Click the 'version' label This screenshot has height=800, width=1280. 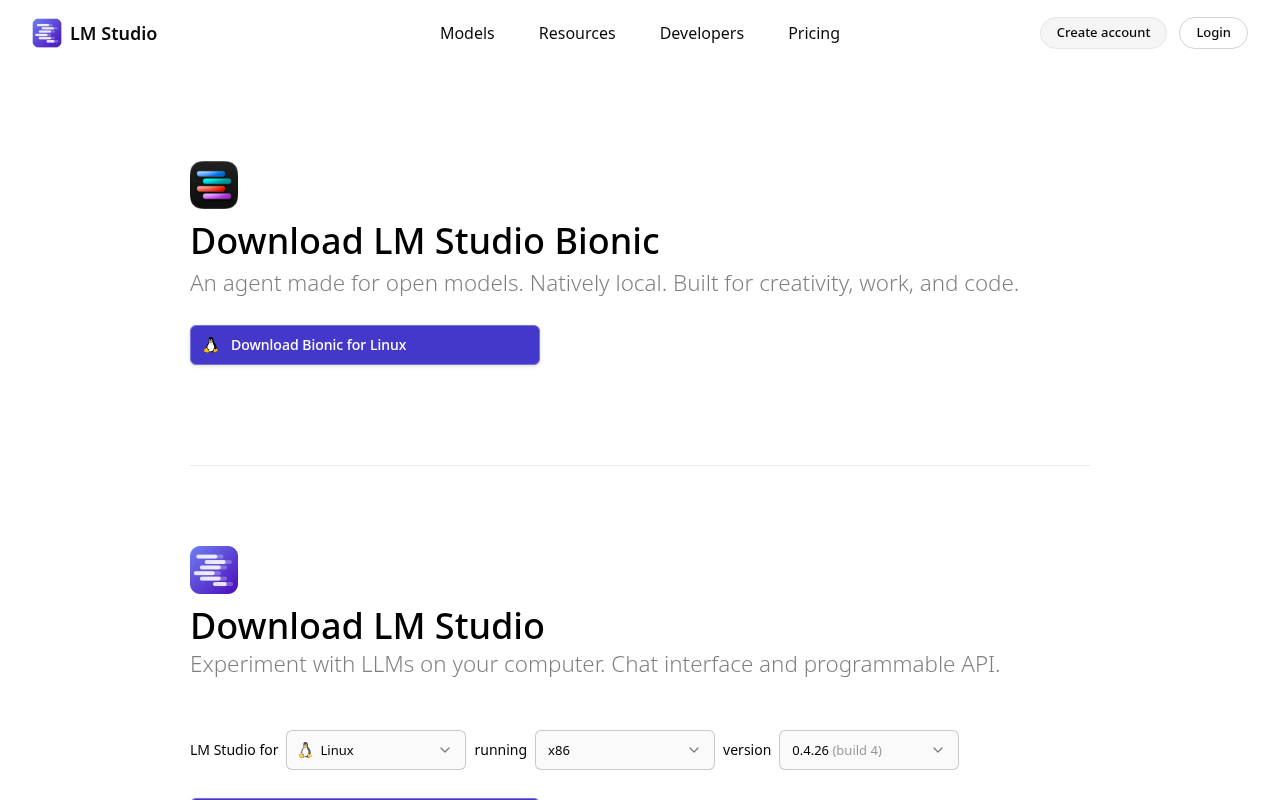pos(747,750)
